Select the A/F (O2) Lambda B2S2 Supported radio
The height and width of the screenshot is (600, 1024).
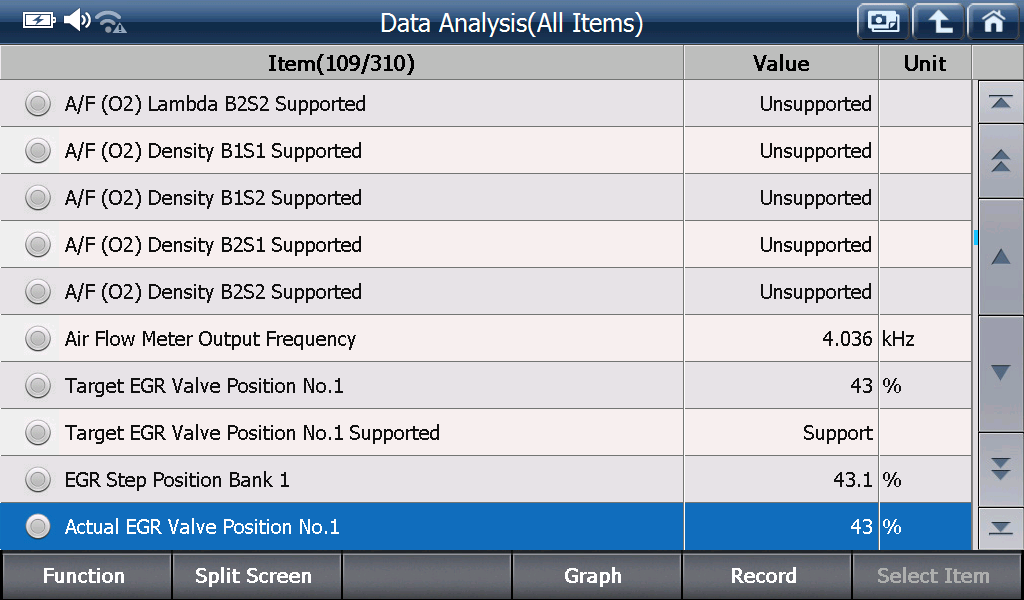pos(38,103)
